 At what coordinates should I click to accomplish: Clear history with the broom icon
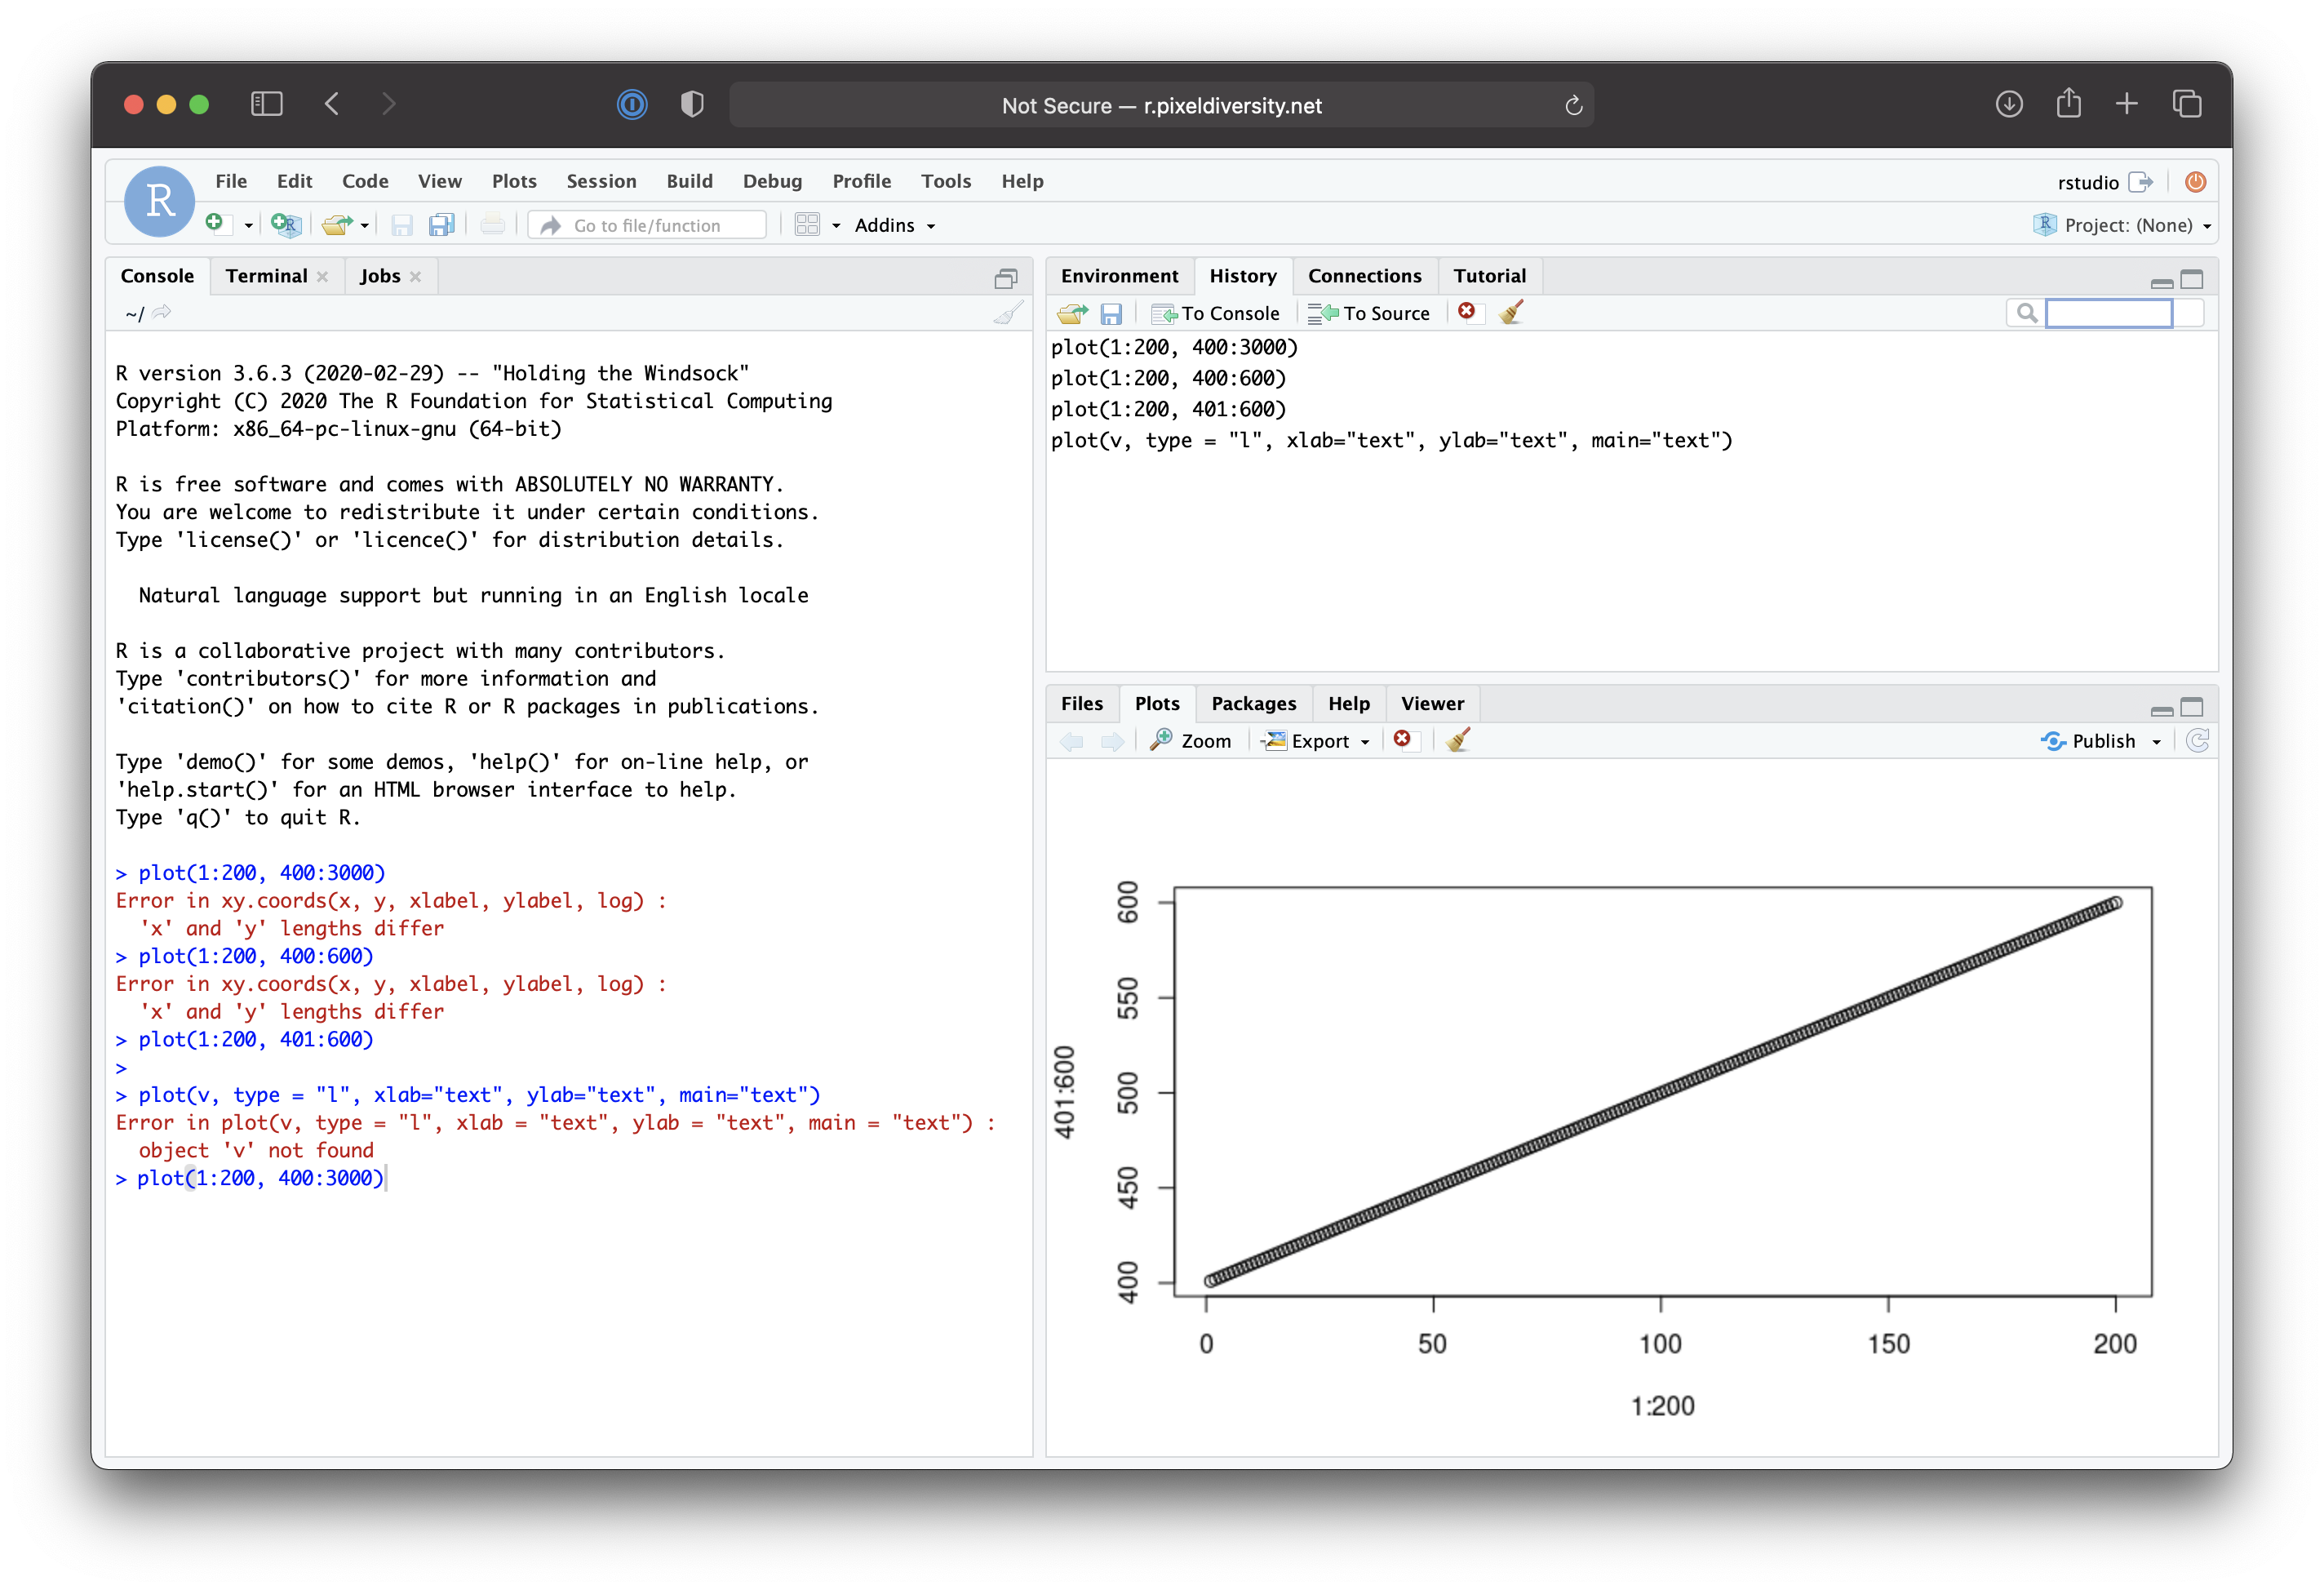(x=1511, y=313)
